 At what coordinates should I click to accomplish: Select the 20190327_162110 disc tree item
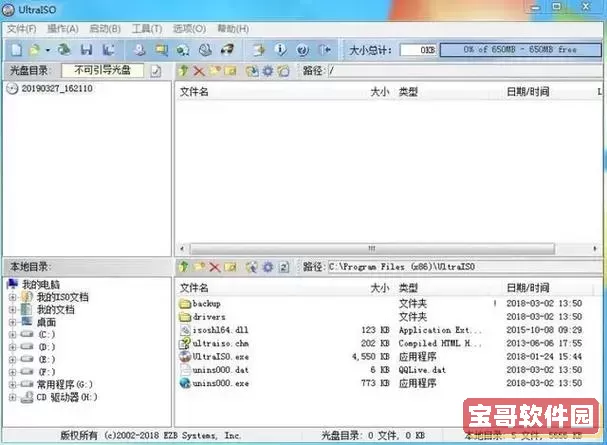pos(57,88)
